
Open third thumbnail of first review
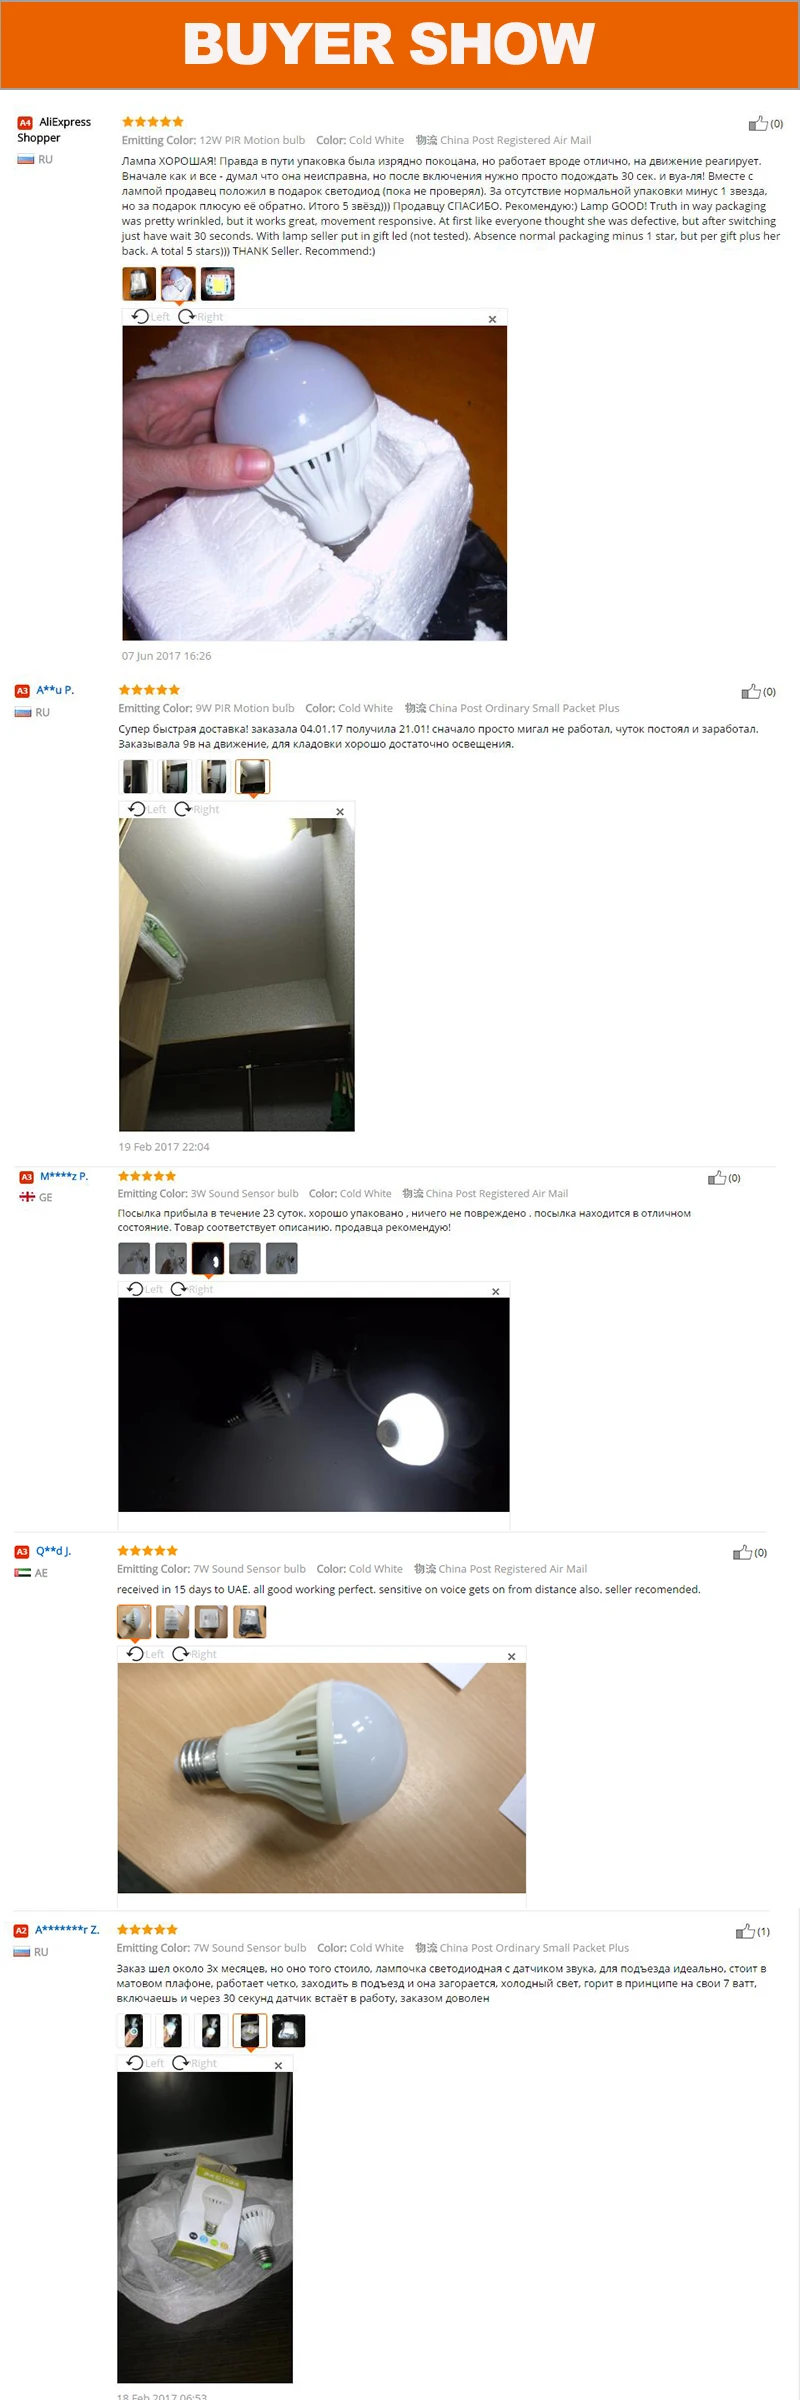pyautogui.click(x=218, y=284)
